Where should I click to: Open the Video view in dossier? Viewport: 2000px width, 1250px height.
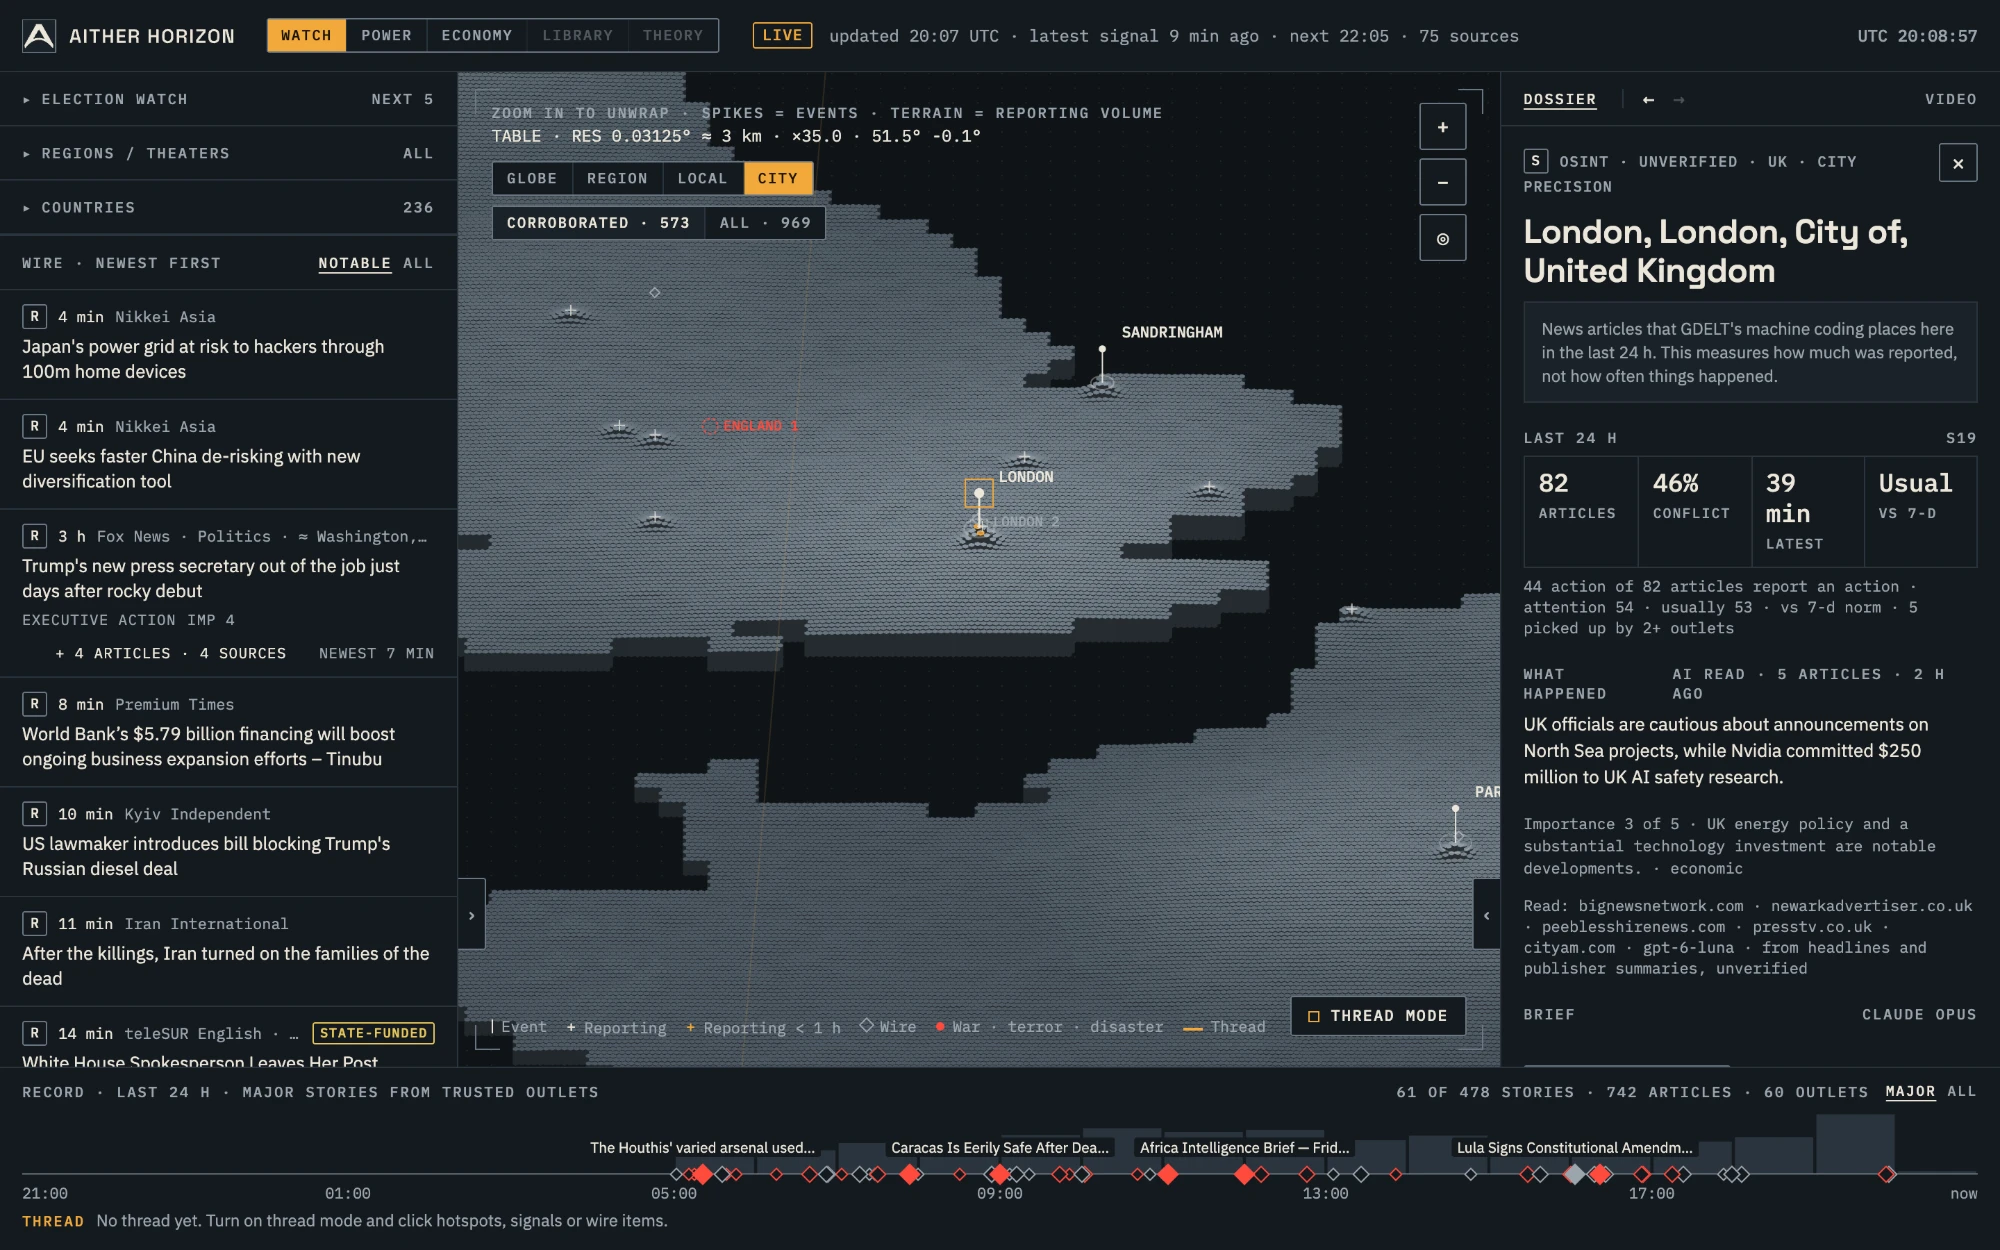click(x=1950, y=99)
